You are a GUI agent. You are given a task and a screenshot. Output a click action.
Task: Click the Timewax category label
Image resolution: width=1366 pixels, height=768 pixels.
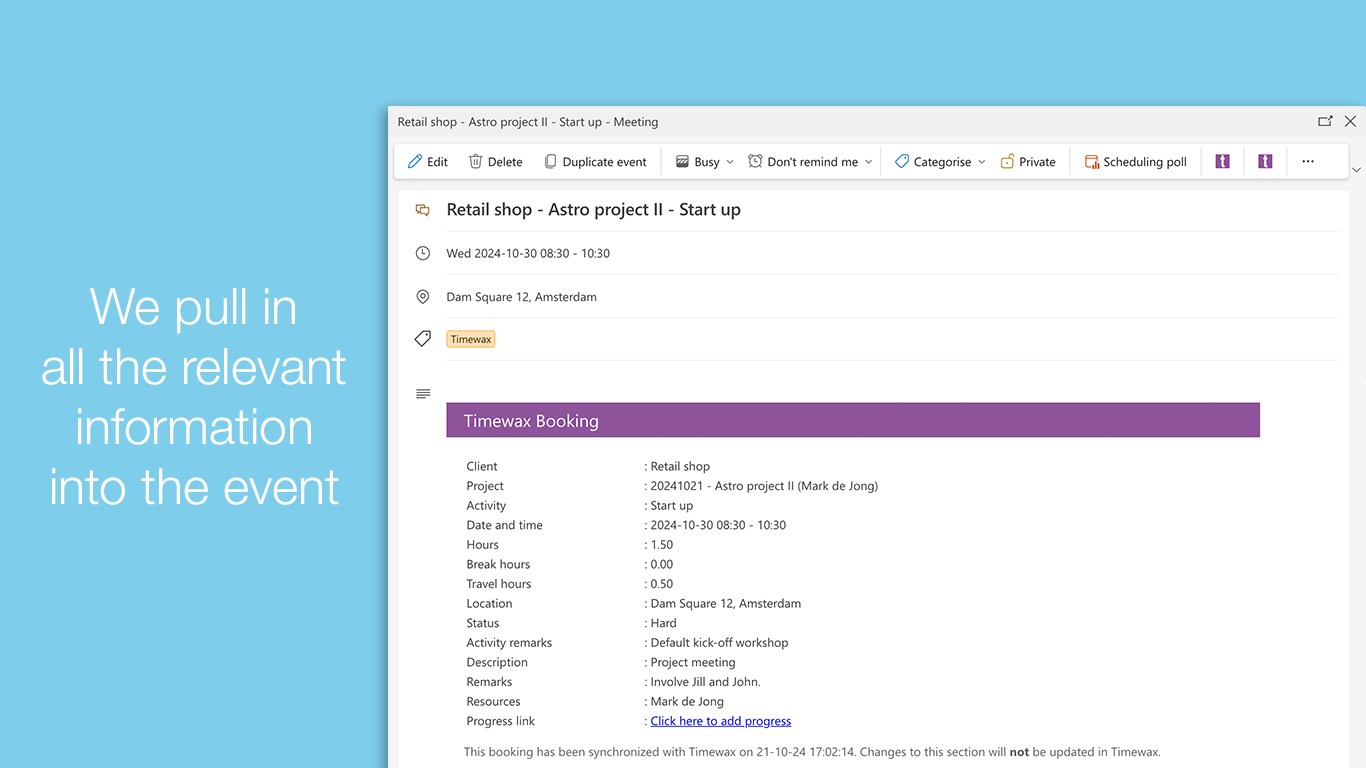pos(471,339)
